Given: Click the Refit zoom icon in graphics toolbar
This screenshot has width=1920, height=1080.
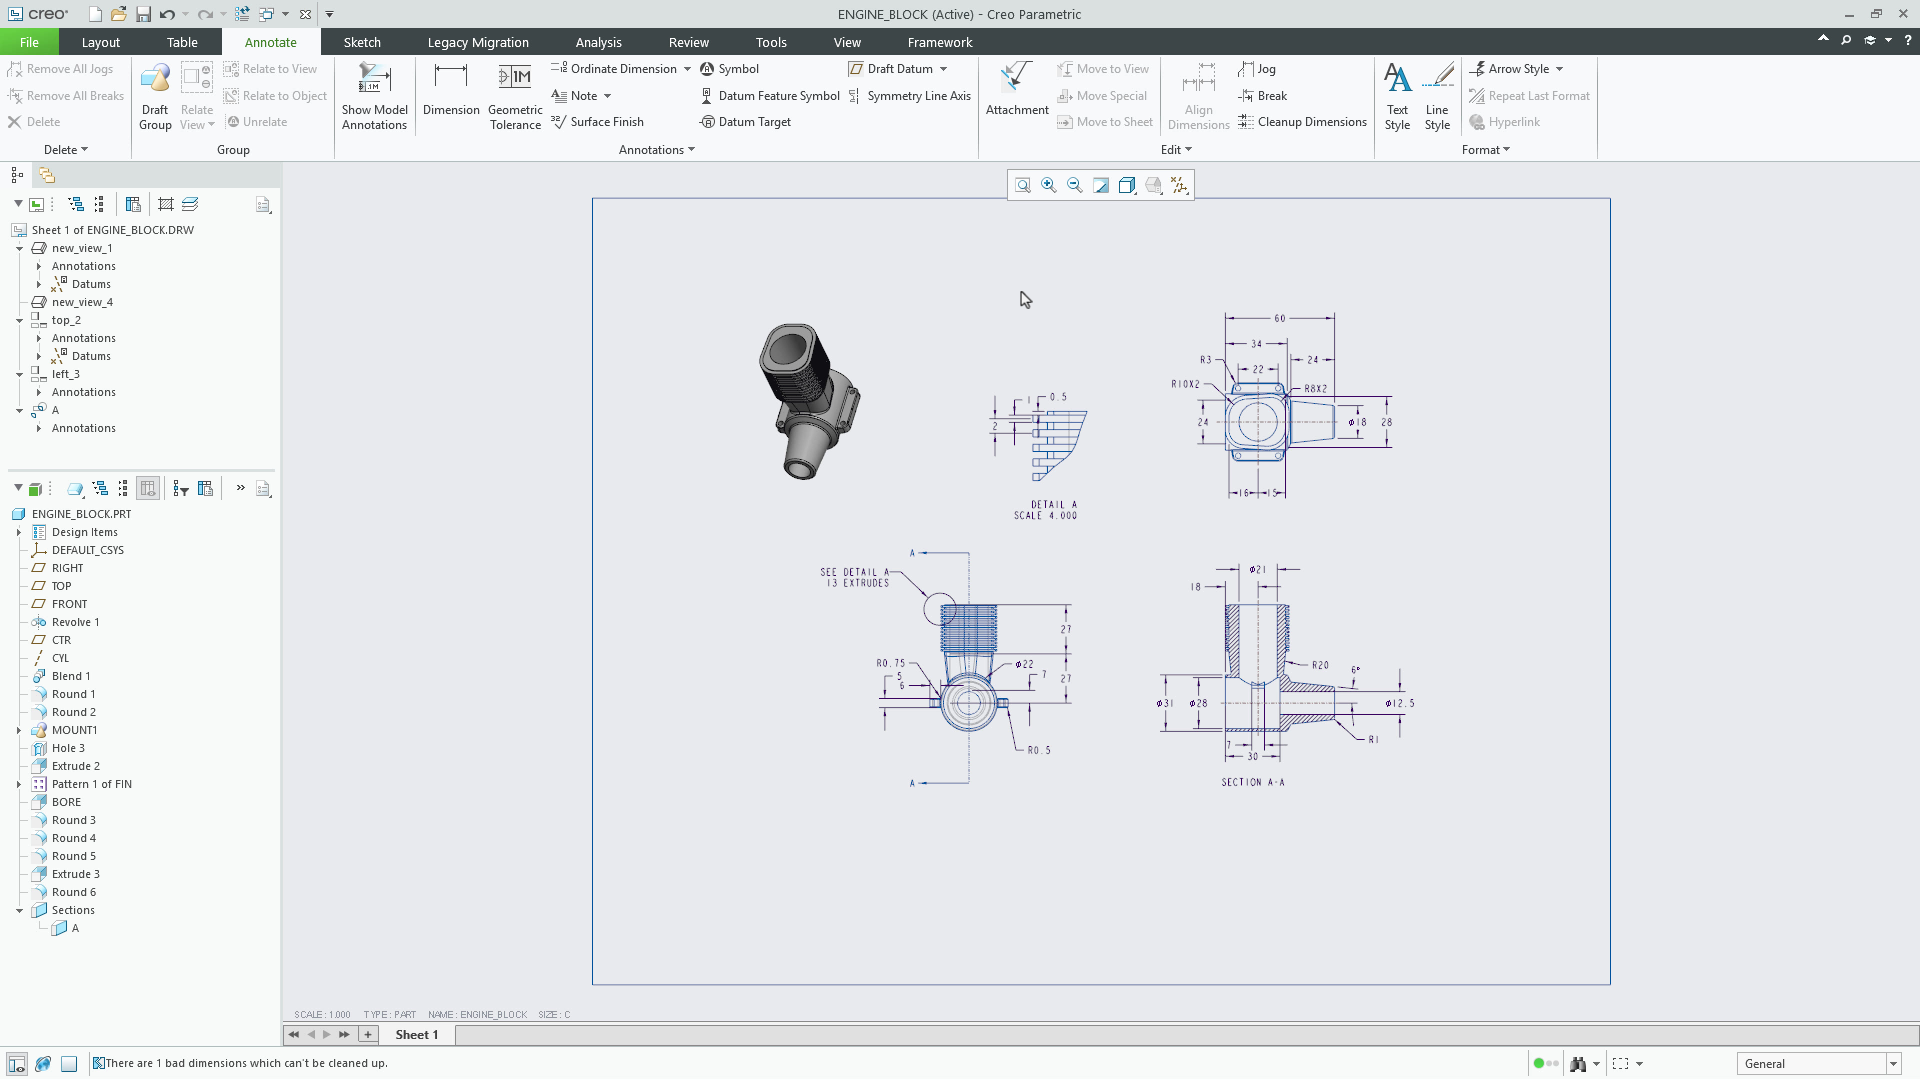Looking at the screenshot, I should point(1023,185).
